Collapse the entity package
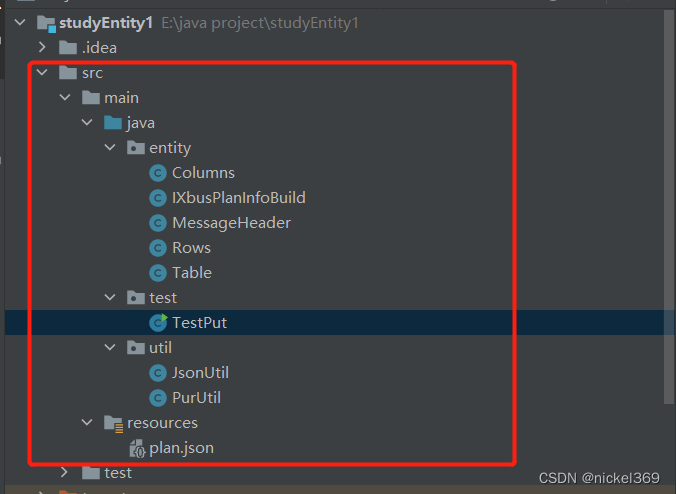This screenshot has width=676, height=494. tap(110, 148)
